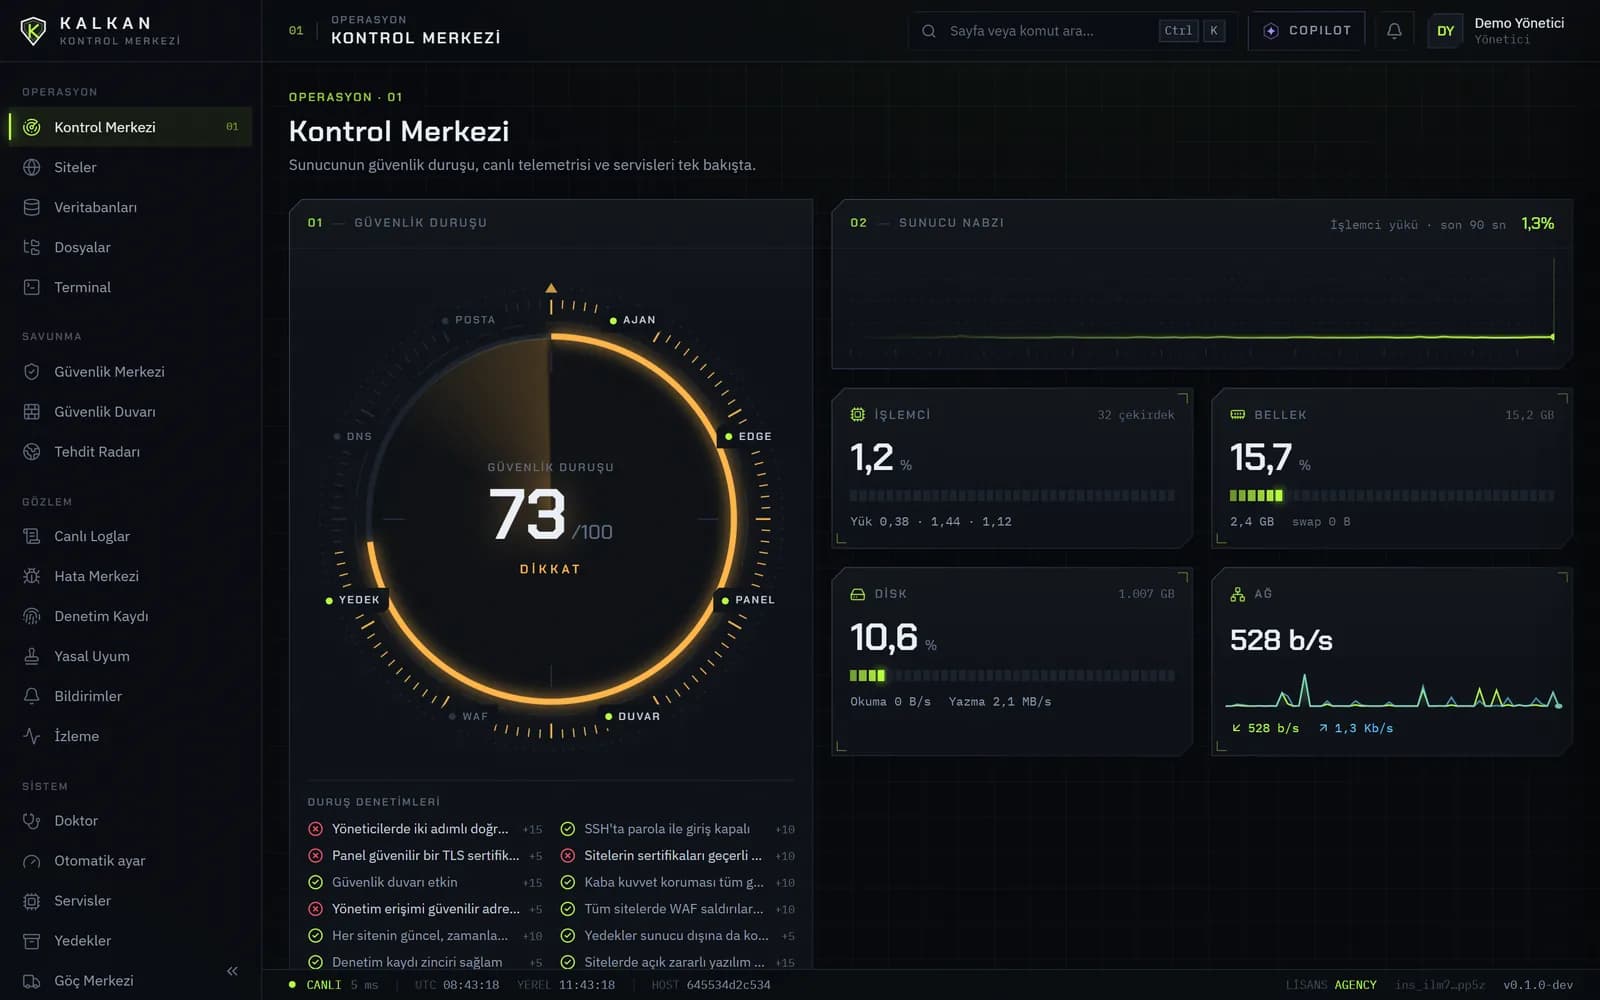1600x1000 pixels.
Task: Go to Göç Merkezi menu item
Action: pyautogui.click(x=130, y=980)
